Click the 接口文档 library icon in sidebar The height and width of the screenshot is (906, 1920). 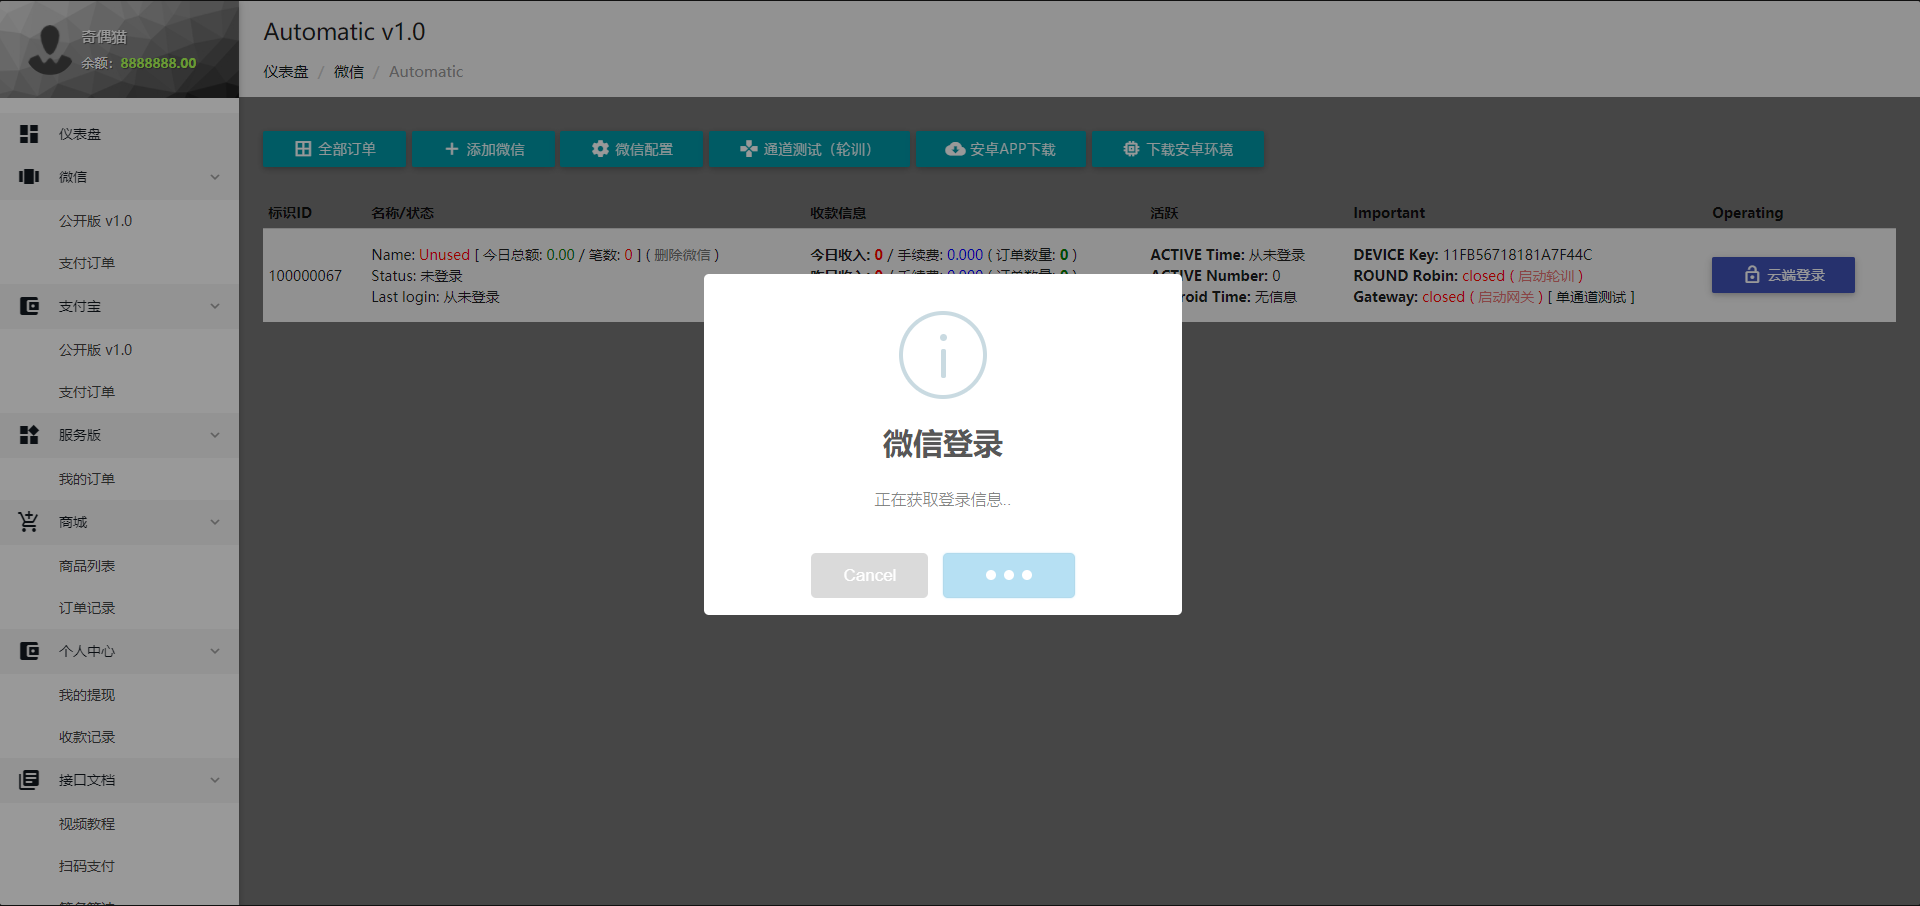click(x=29, y=780)
